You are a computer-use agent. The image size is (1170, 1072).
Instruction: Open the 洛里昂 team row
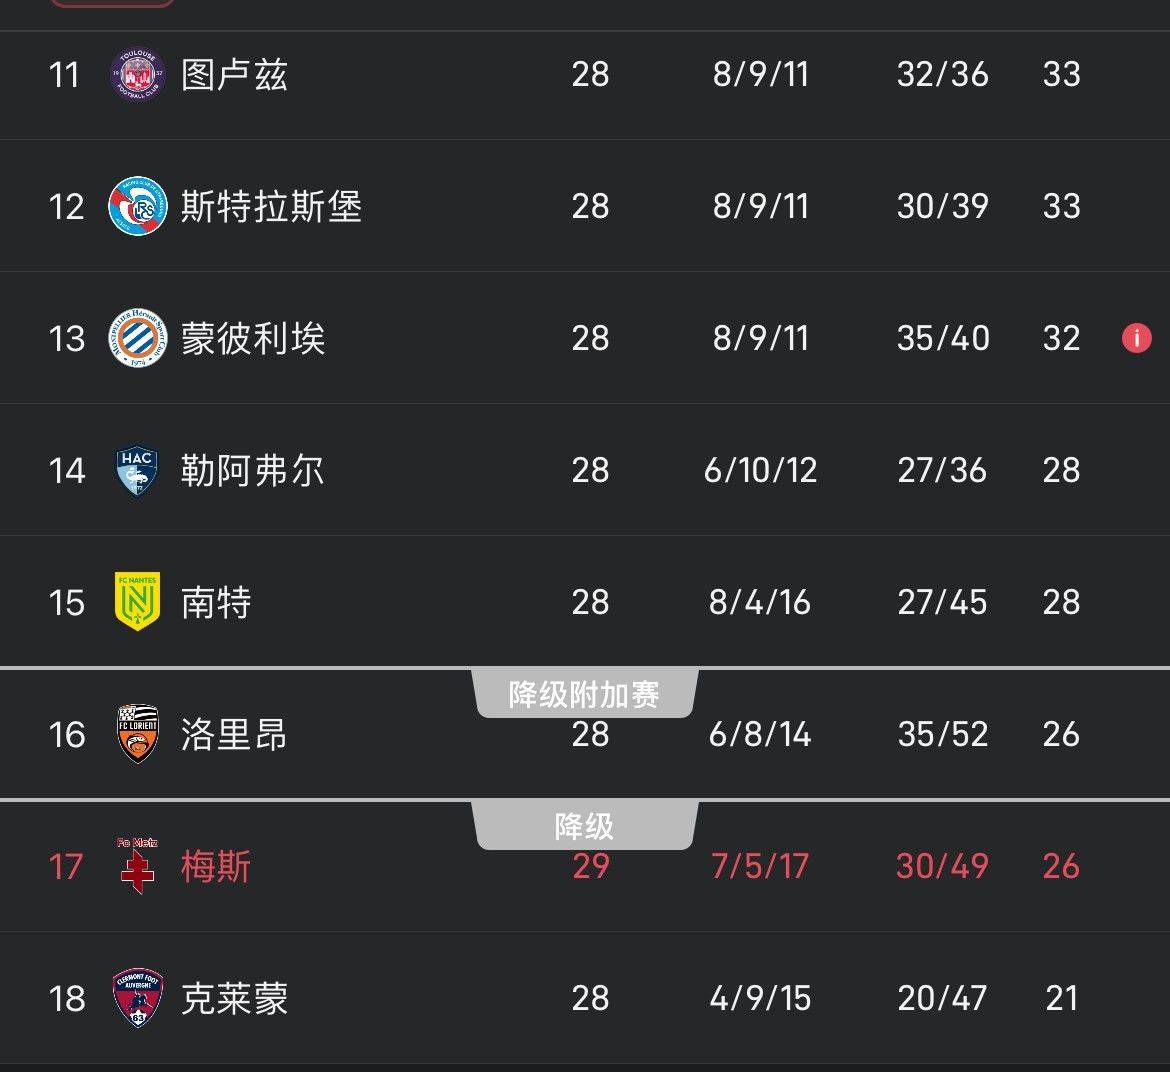[585, 734]
